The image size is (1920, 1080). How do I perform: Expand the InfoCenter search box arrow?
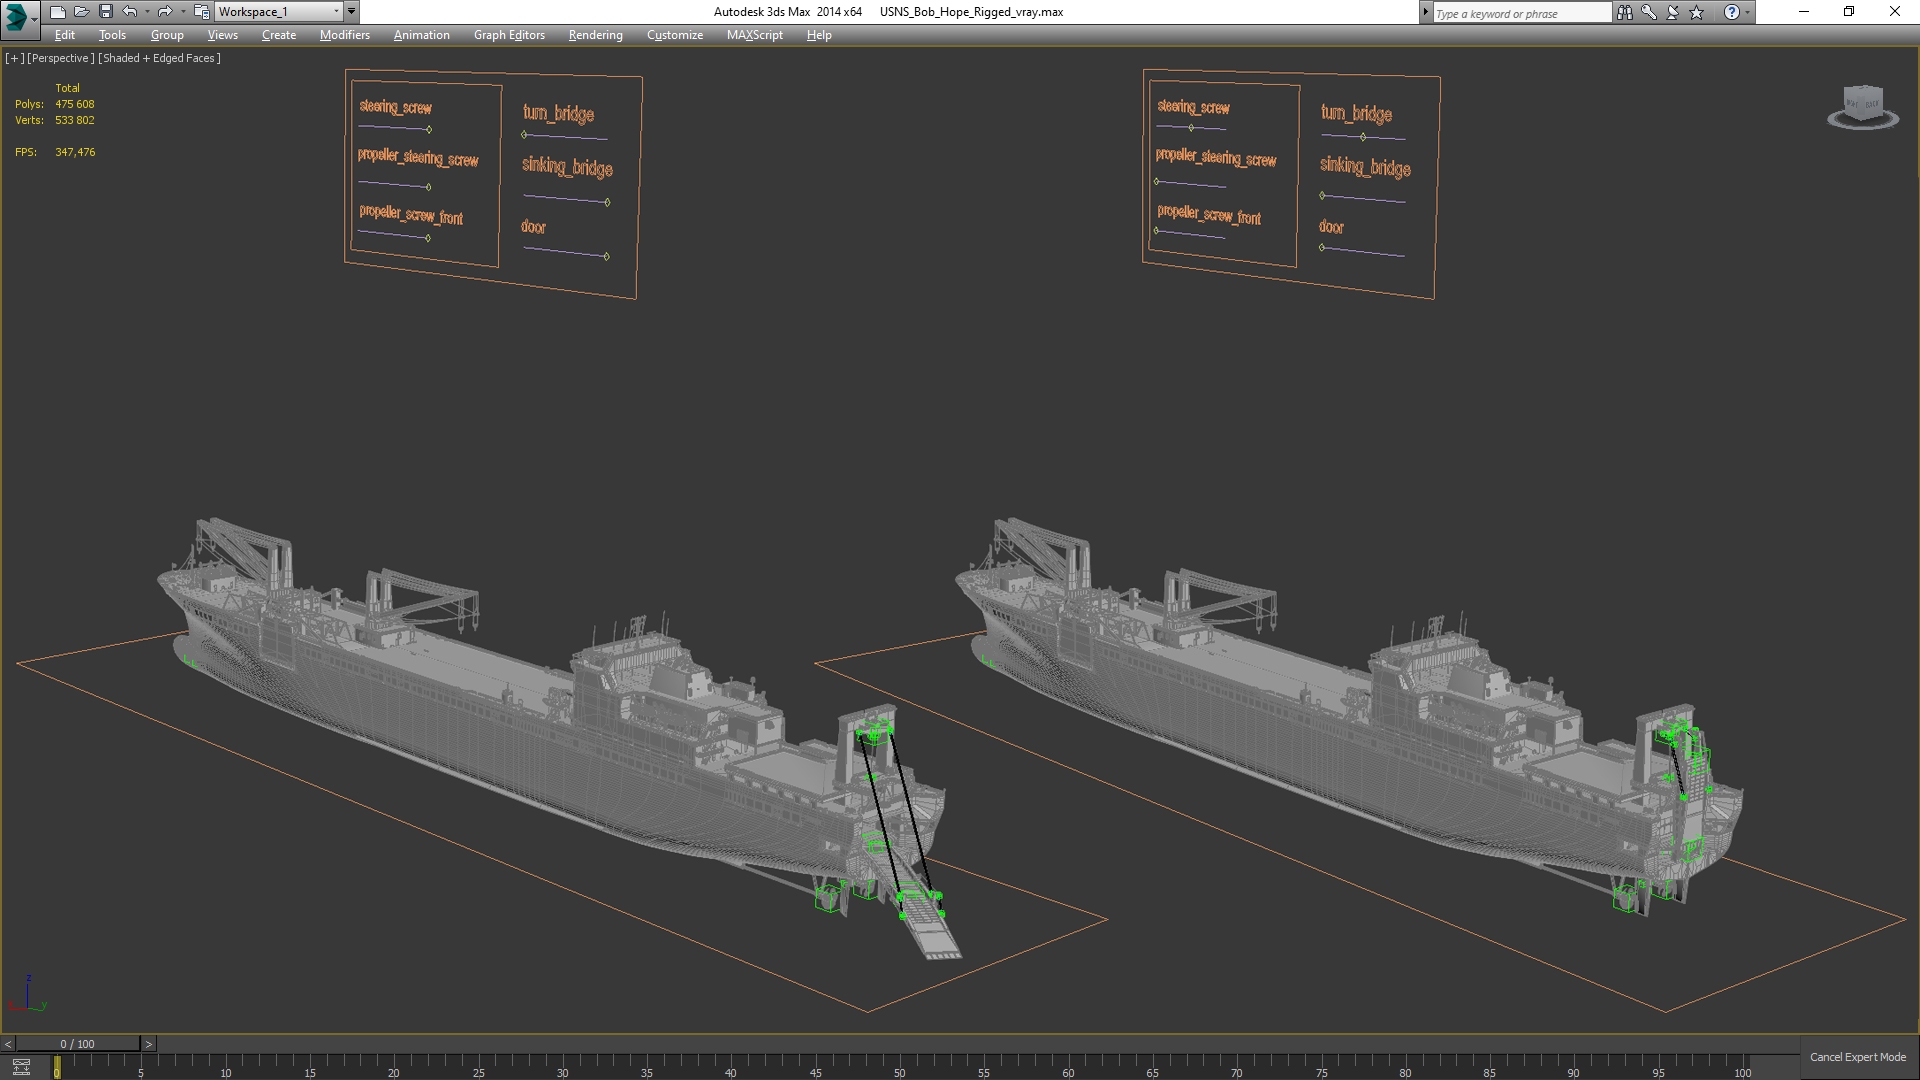1426,12
